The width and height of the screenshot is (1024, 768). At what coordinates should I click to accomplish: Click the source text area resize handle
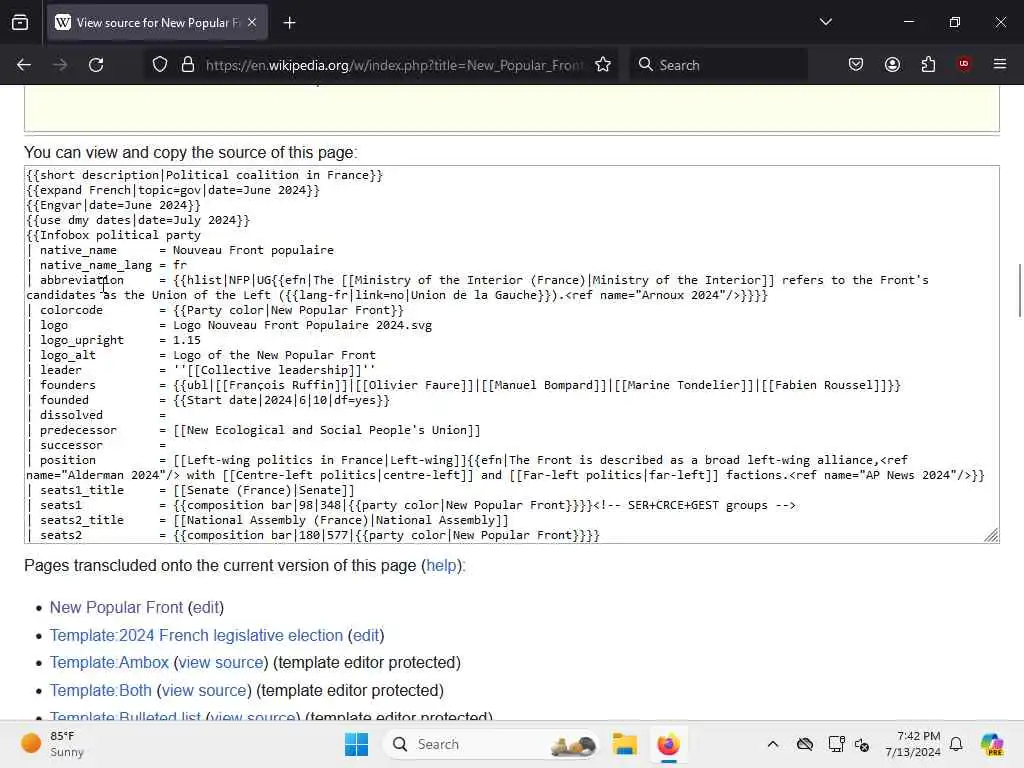[x=991, y=535]
